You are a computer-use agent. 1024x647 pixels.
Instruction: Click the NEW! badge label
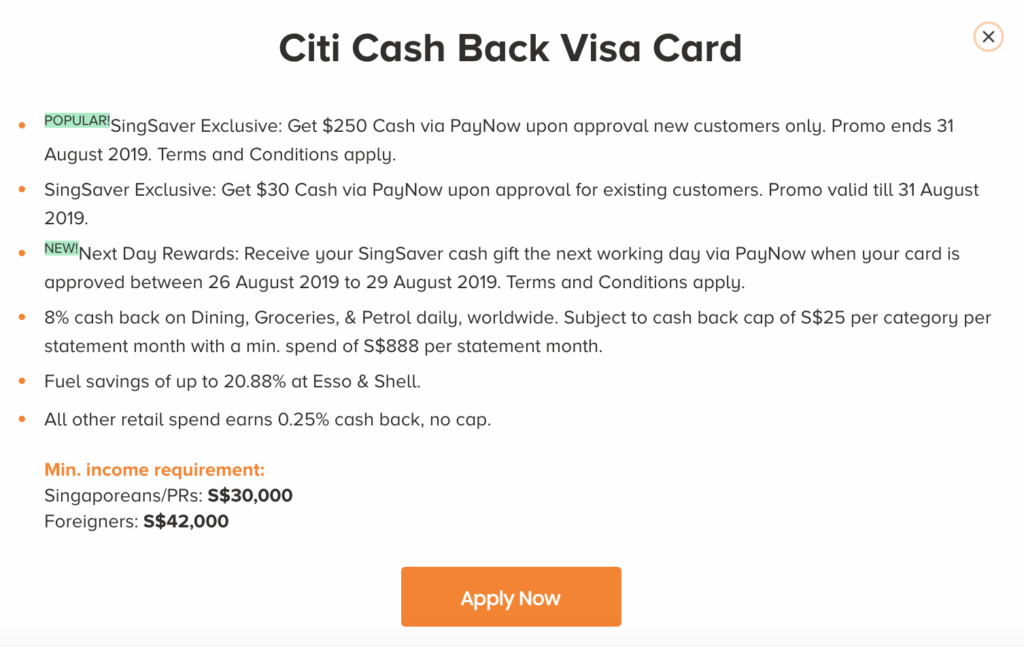(x=61, y=249)
